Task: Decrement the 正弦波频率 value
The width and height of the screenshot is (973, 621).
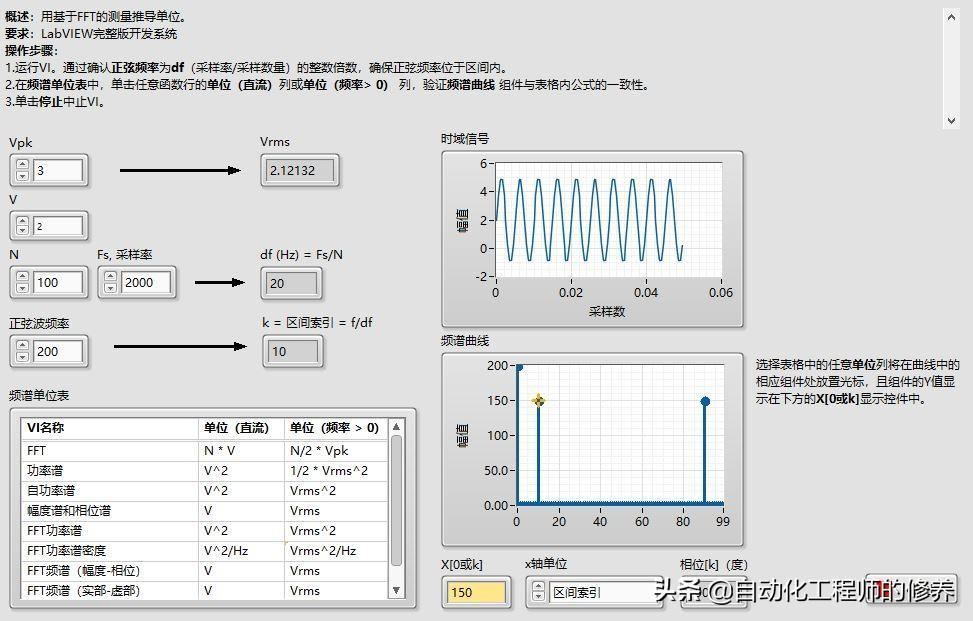Action: [x=23, y=357]
